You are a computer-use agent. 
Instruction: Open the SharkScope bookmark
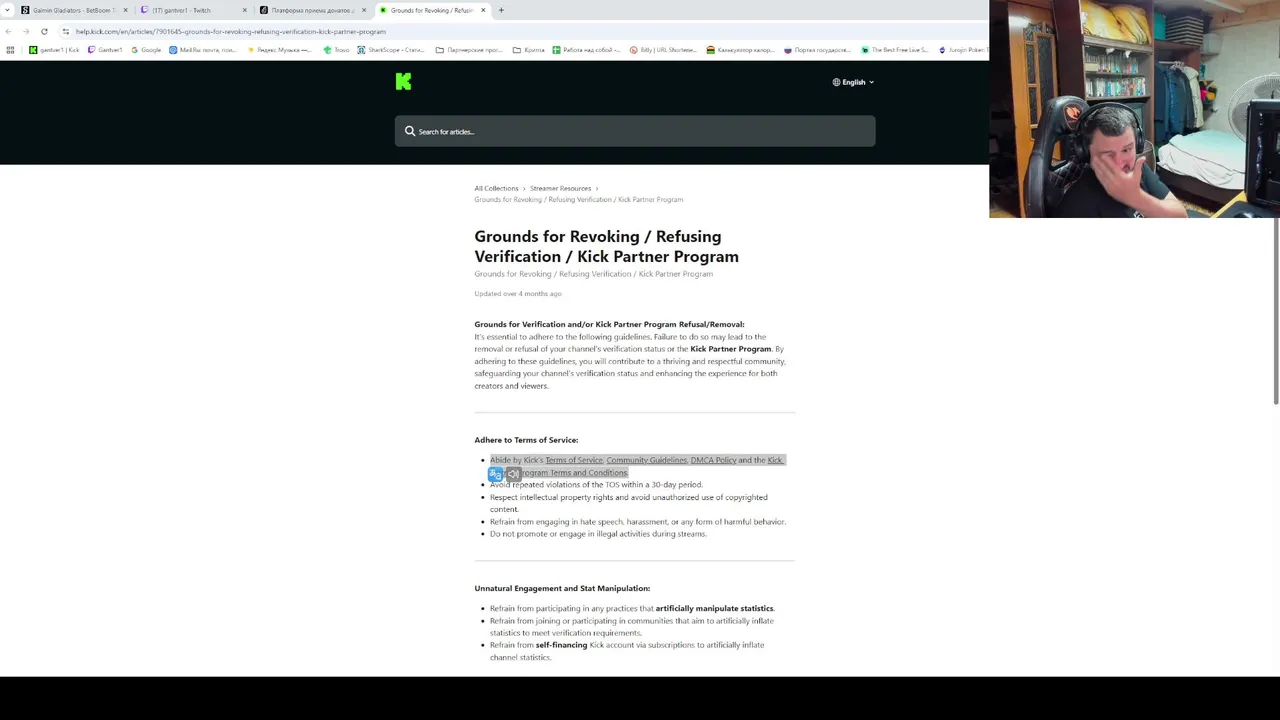(x=392, y=50)
